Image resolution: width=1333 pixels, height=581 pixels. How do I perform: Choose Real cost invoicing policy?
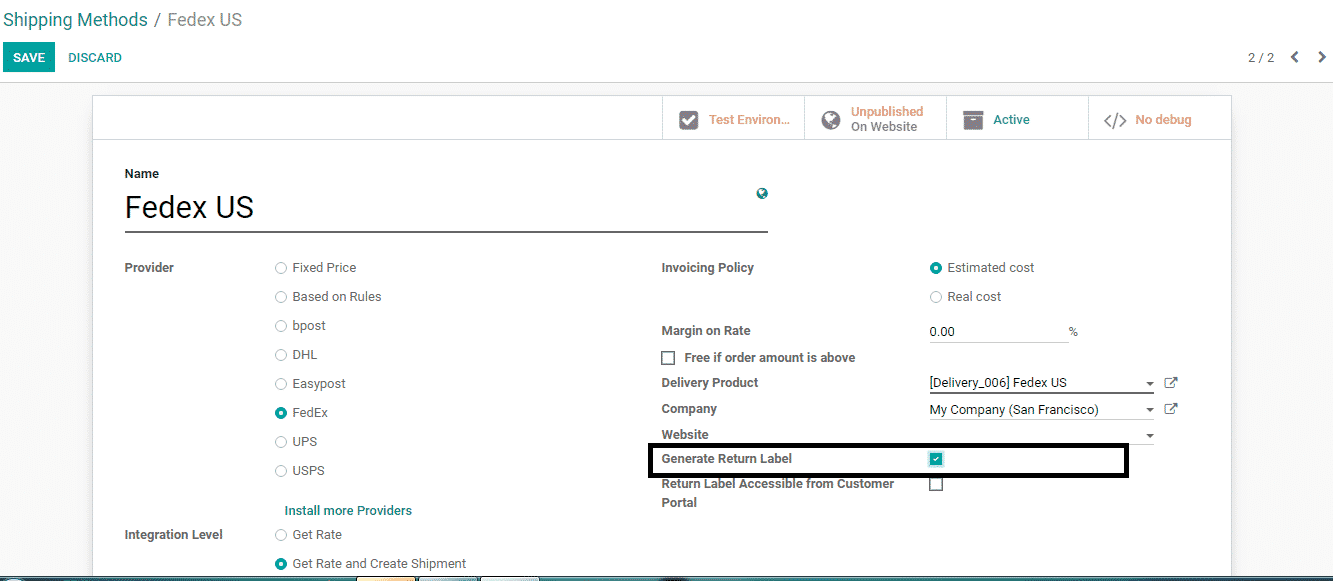936,297
